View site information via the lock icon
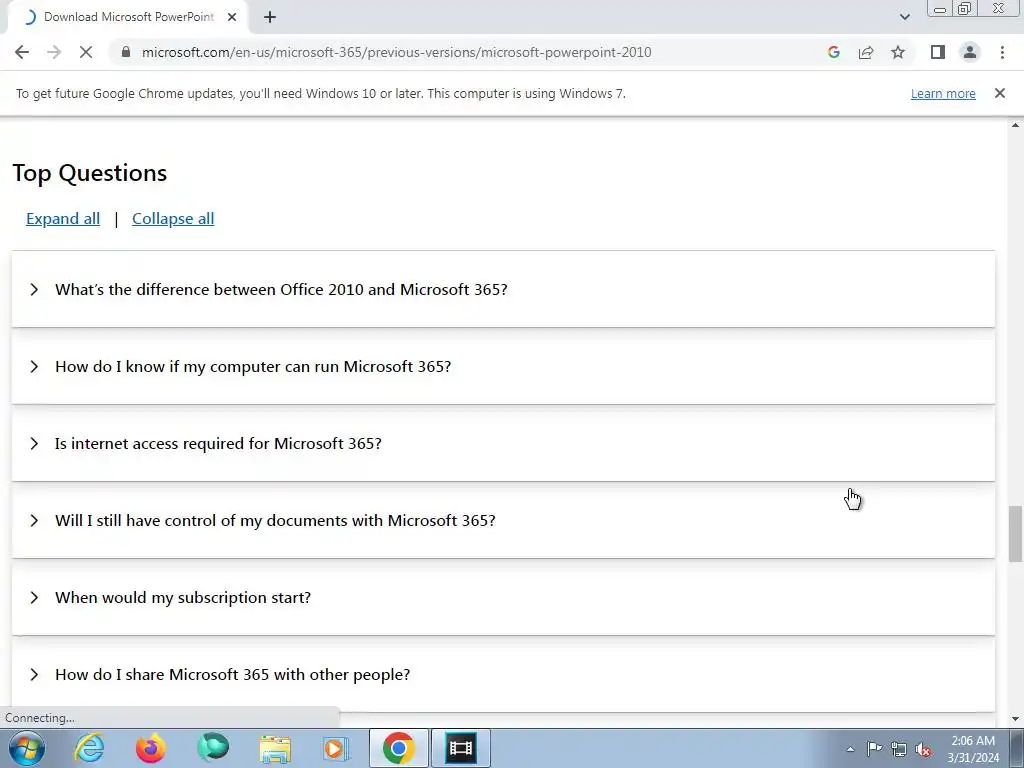The image size is (1024, 768). pyautogui.click(x=126, y=52)
